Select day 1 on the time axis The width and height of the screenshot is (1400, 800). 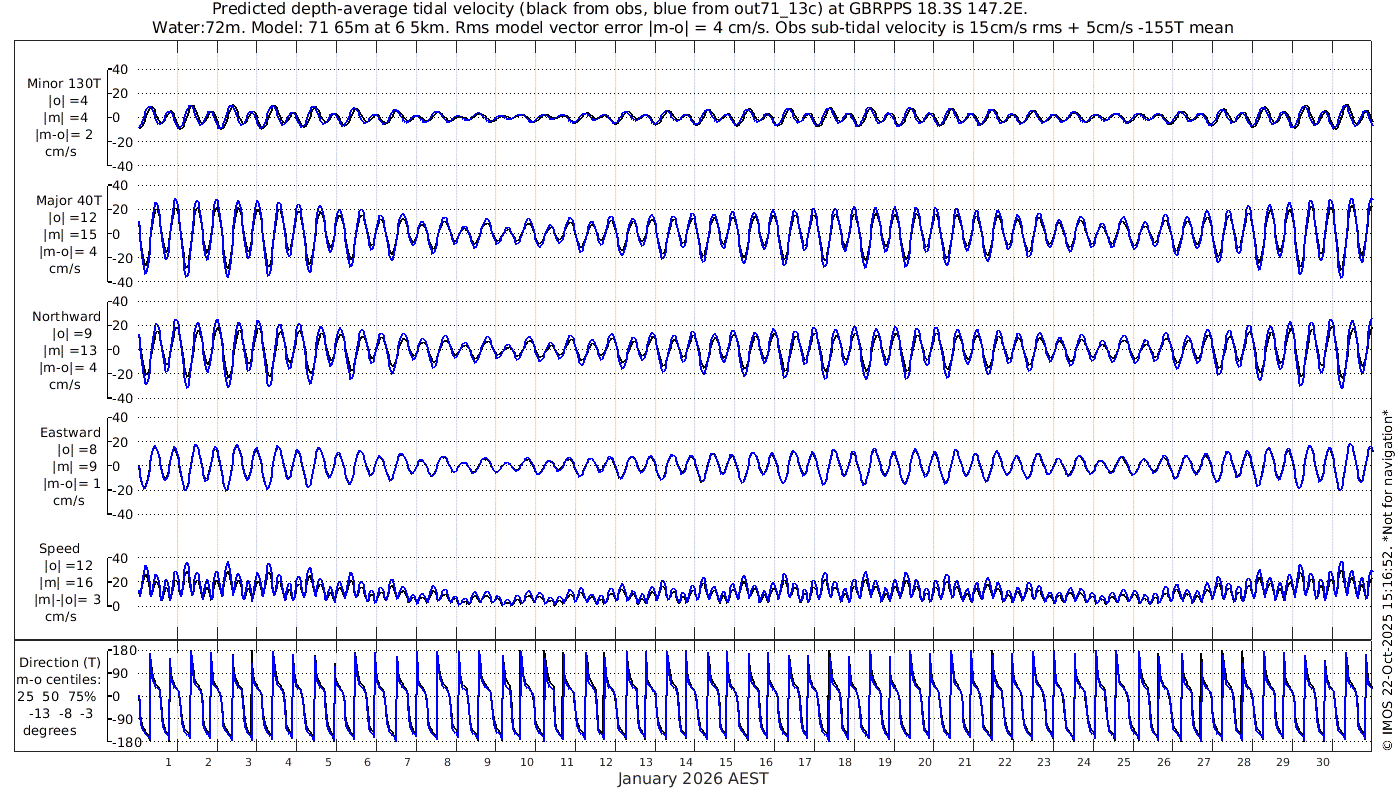(x=169, y=763)
